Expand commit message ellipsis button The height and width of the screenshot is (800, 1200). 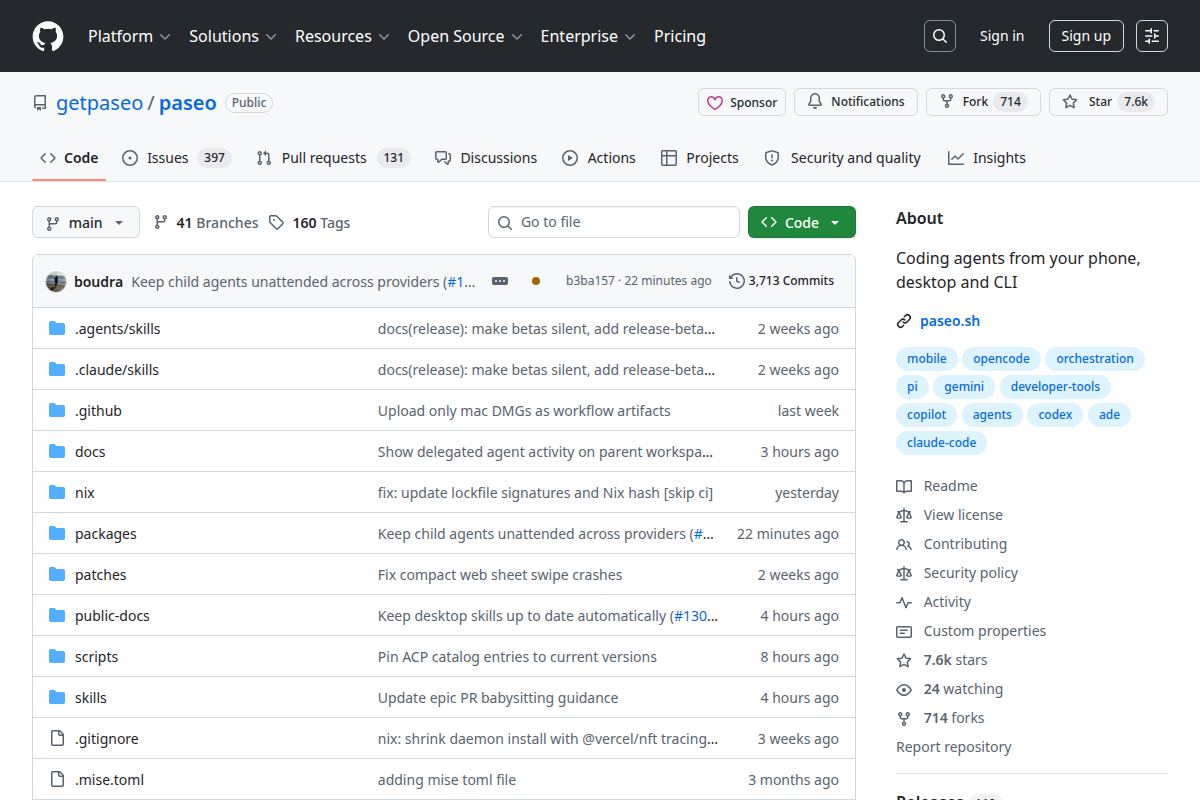coord(500,281)
